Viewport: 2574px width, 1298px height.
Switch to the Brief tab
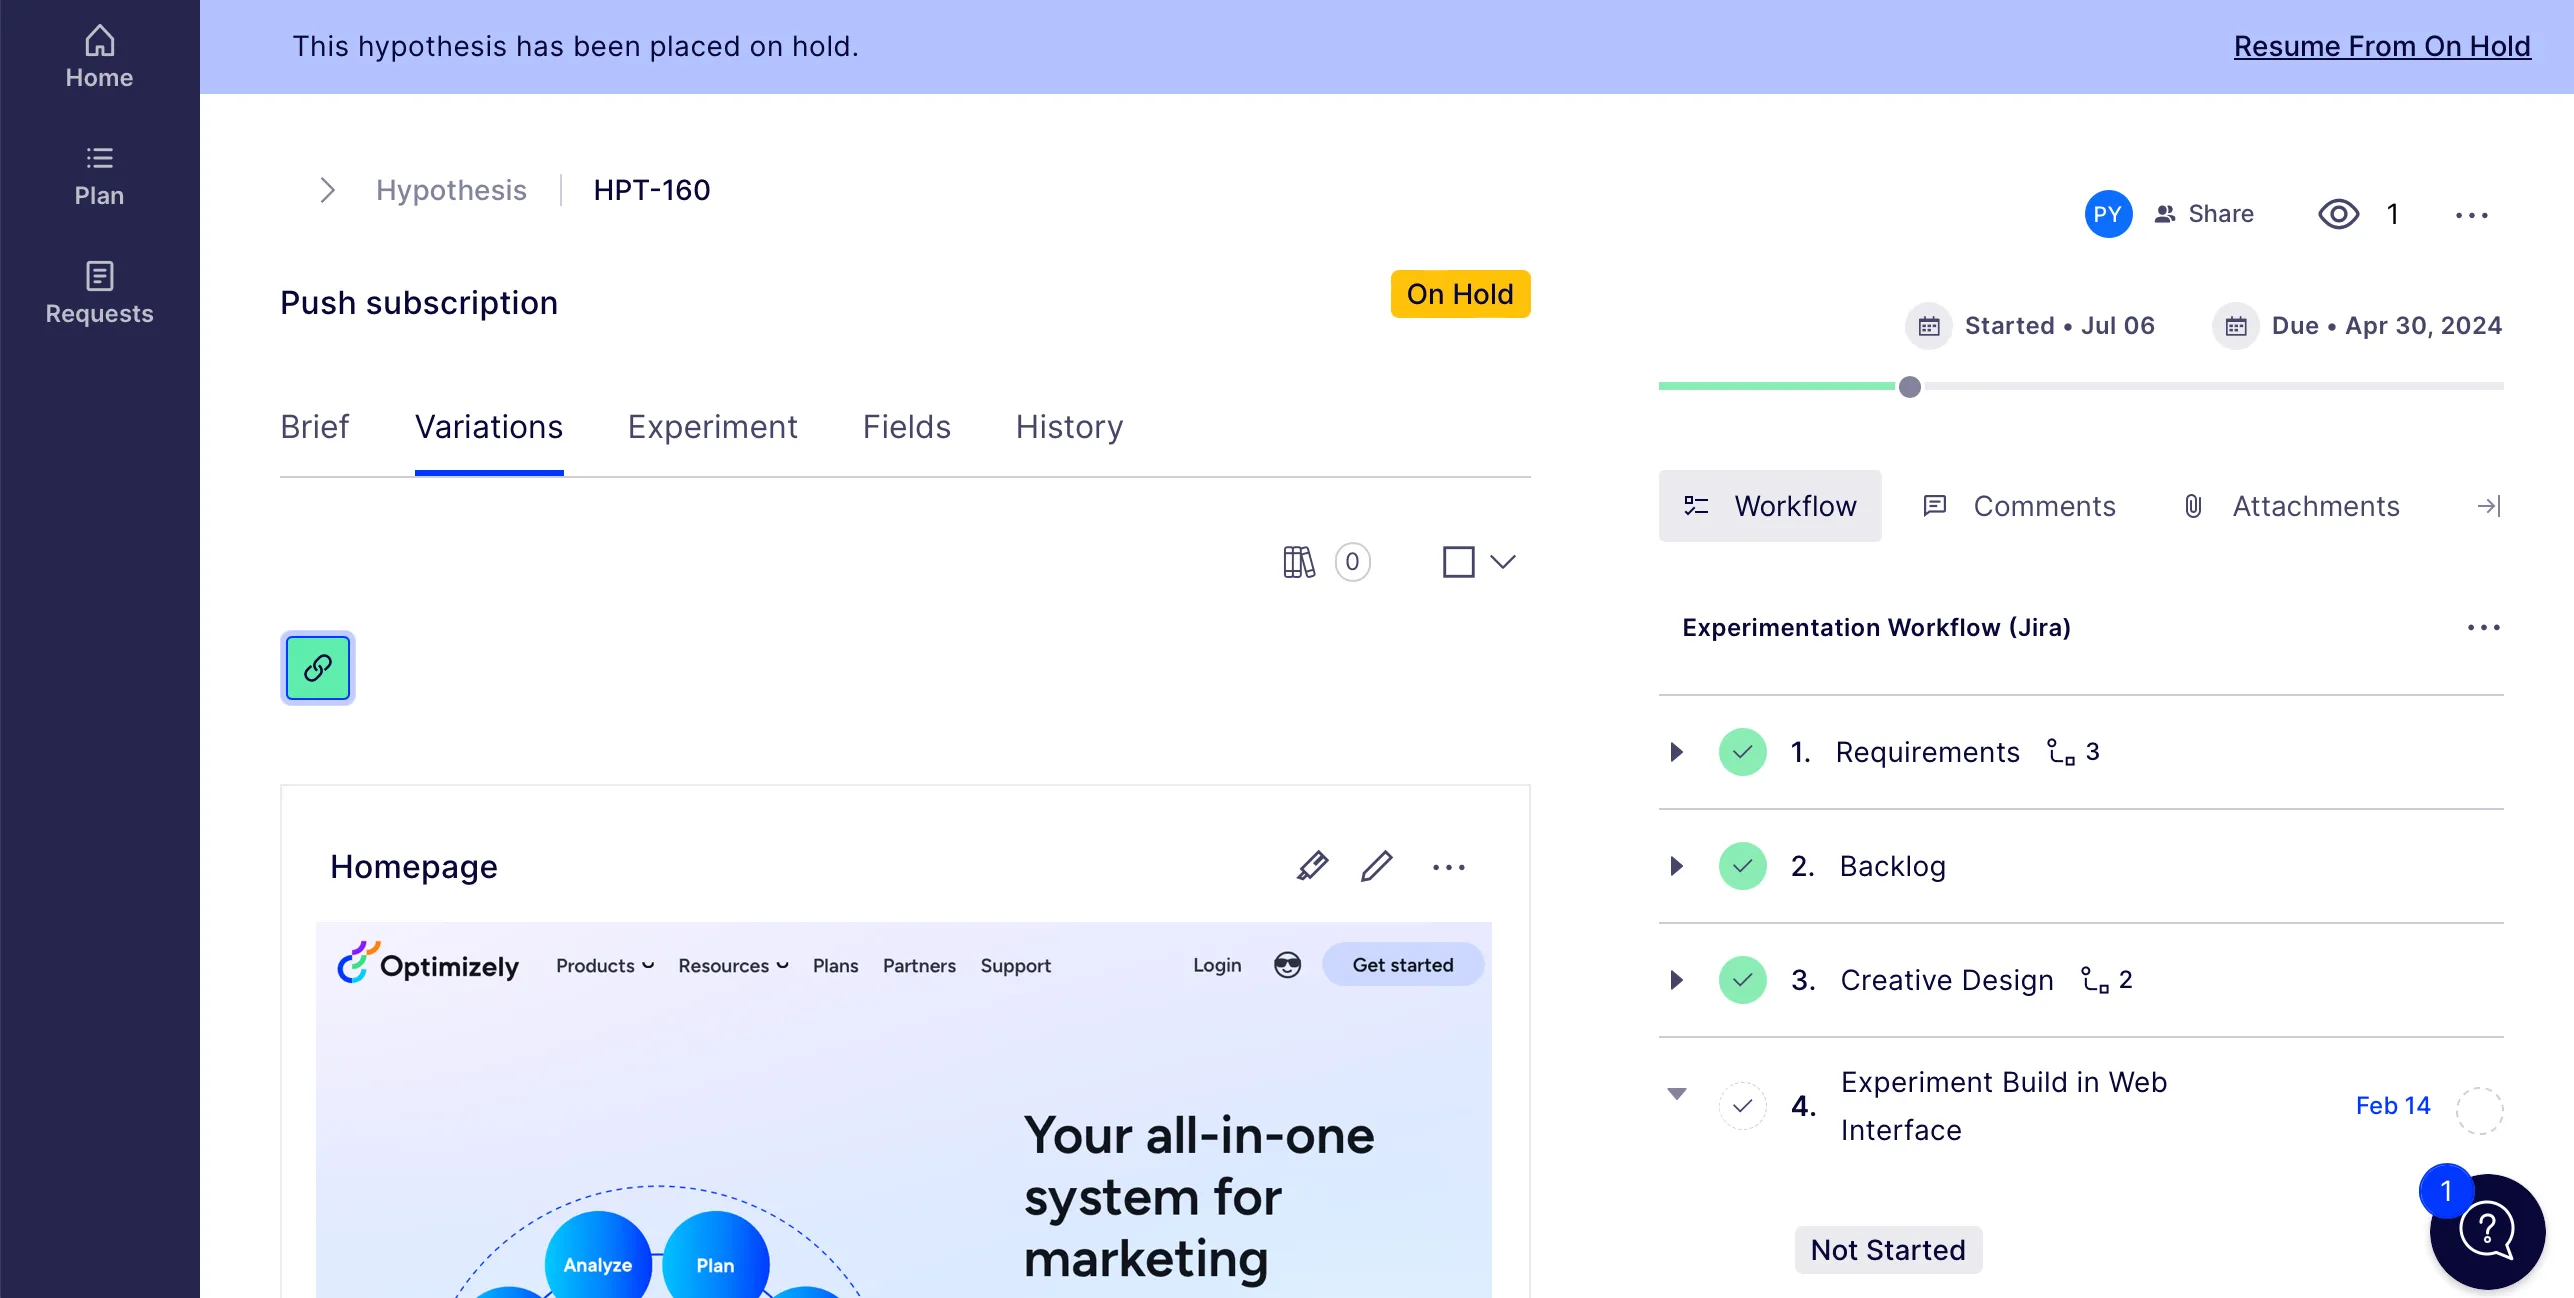(x=315, y=427)
